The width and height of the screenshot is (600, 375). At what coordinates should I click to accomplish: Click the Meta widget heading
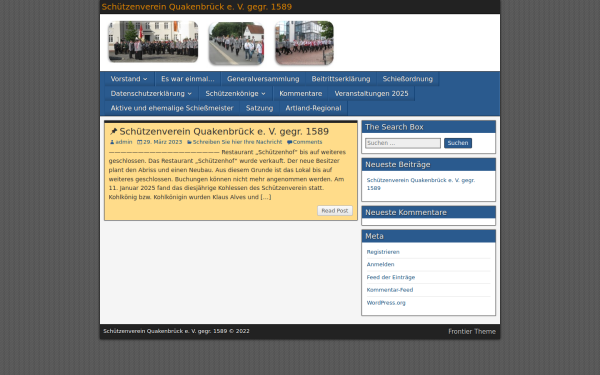point(429,236)
